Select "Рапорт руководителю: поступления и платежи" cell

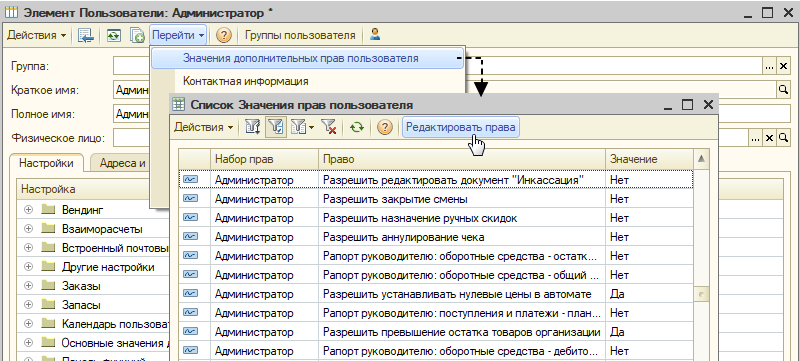[x=462, y=313]
